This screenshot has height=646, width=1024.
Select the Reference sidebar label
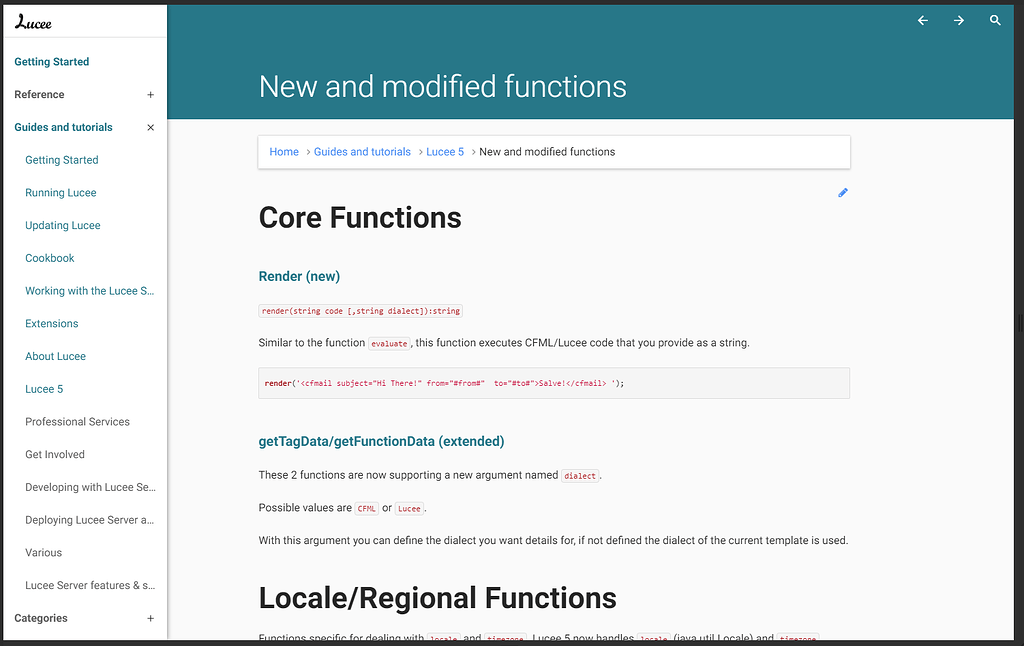(39, 95)
